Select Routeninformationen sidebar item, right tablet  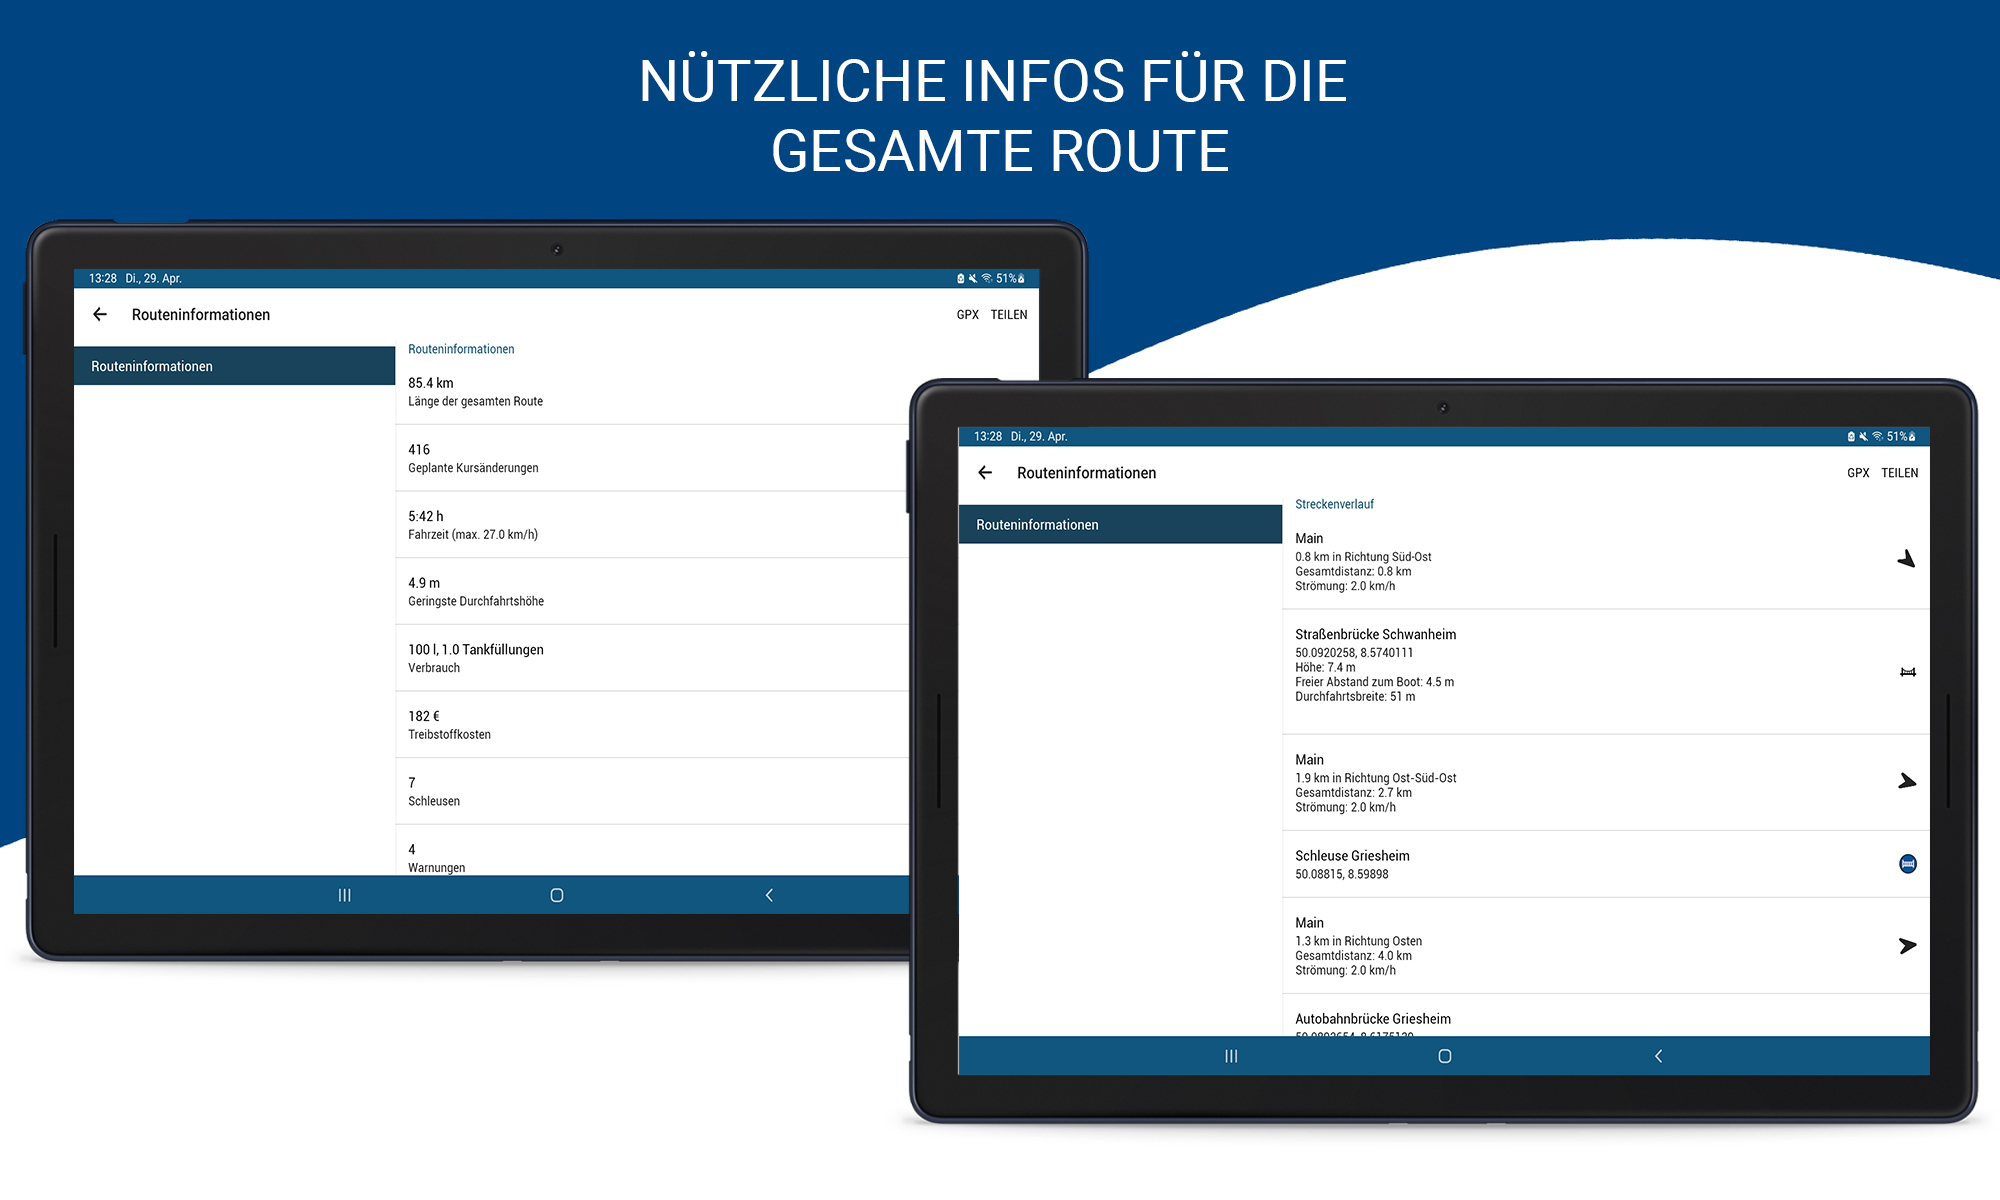1120,524
